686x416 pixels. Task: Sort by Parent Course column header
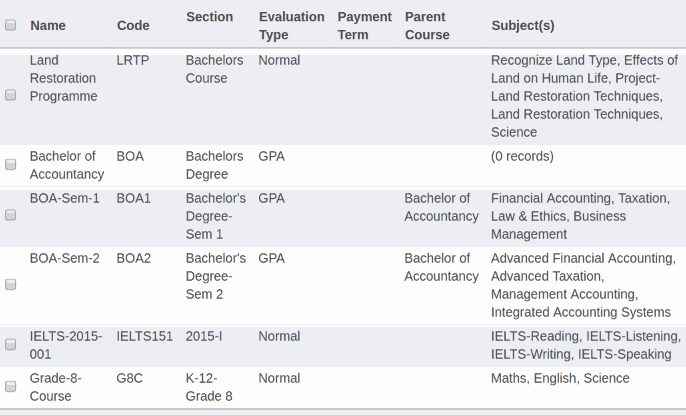point(427,26)
